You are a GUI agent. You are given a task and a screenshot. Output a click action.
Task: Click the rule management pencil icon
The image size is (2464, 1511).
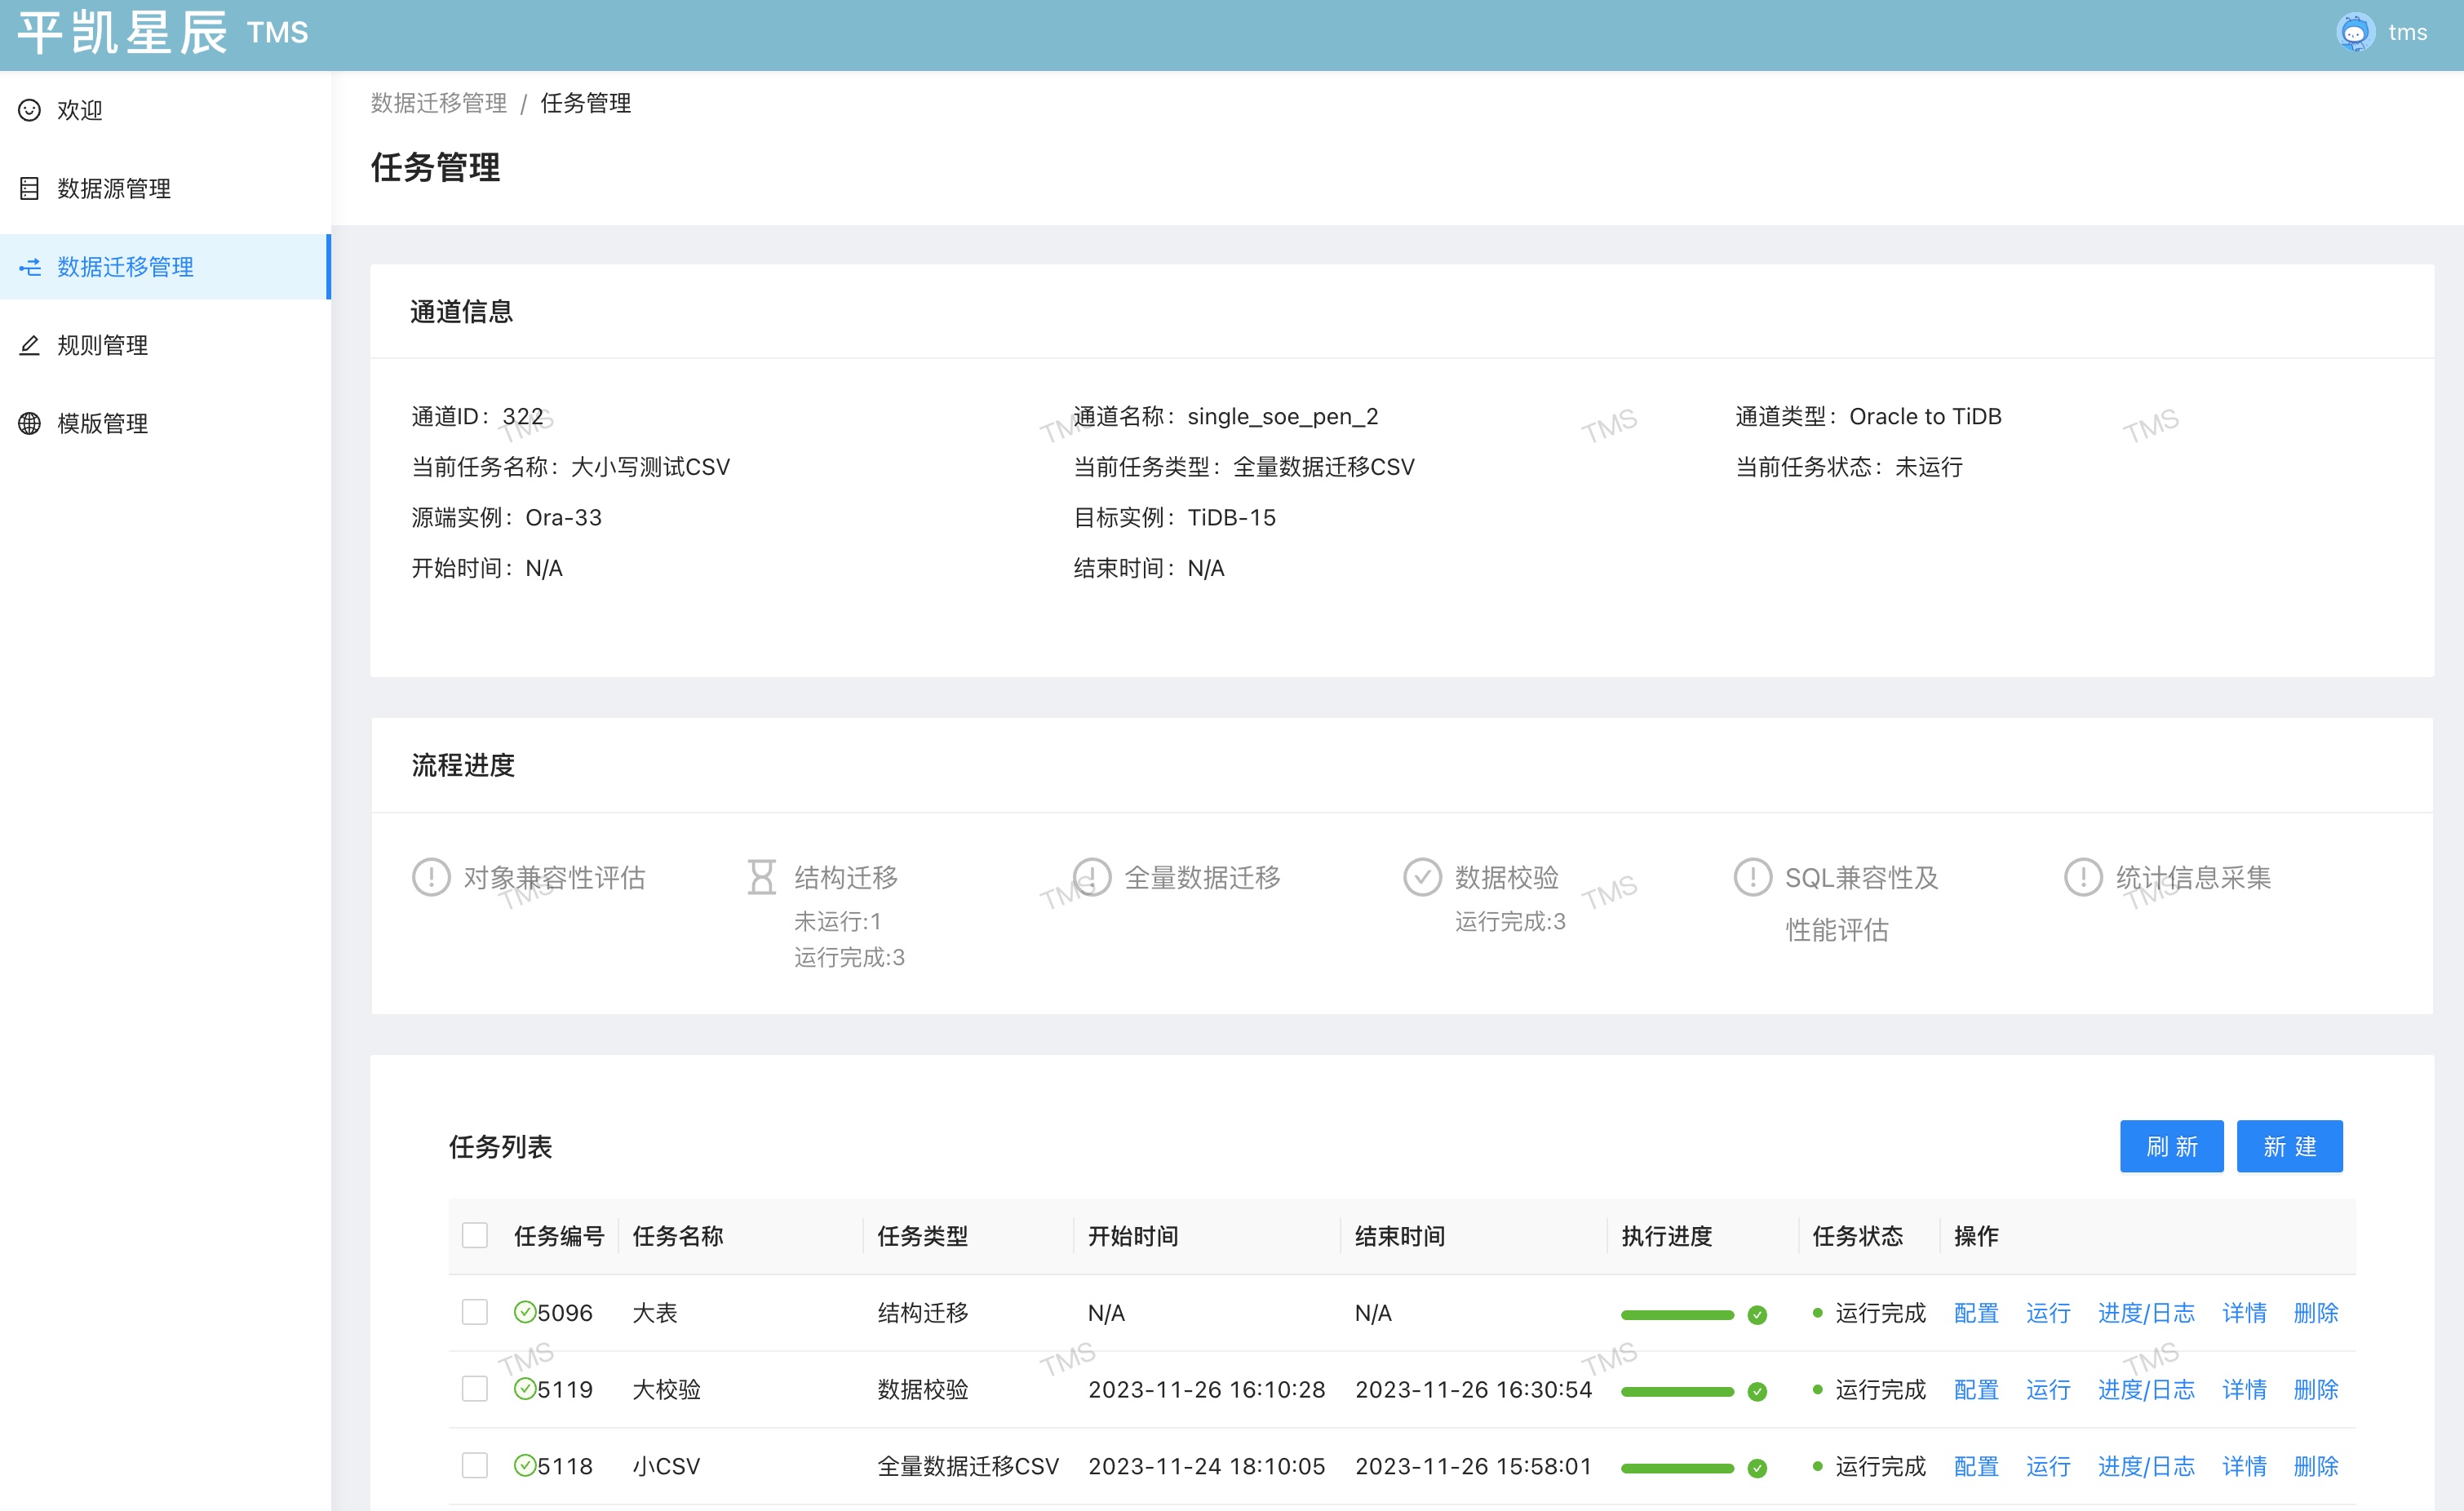click(x=30, y=345)
